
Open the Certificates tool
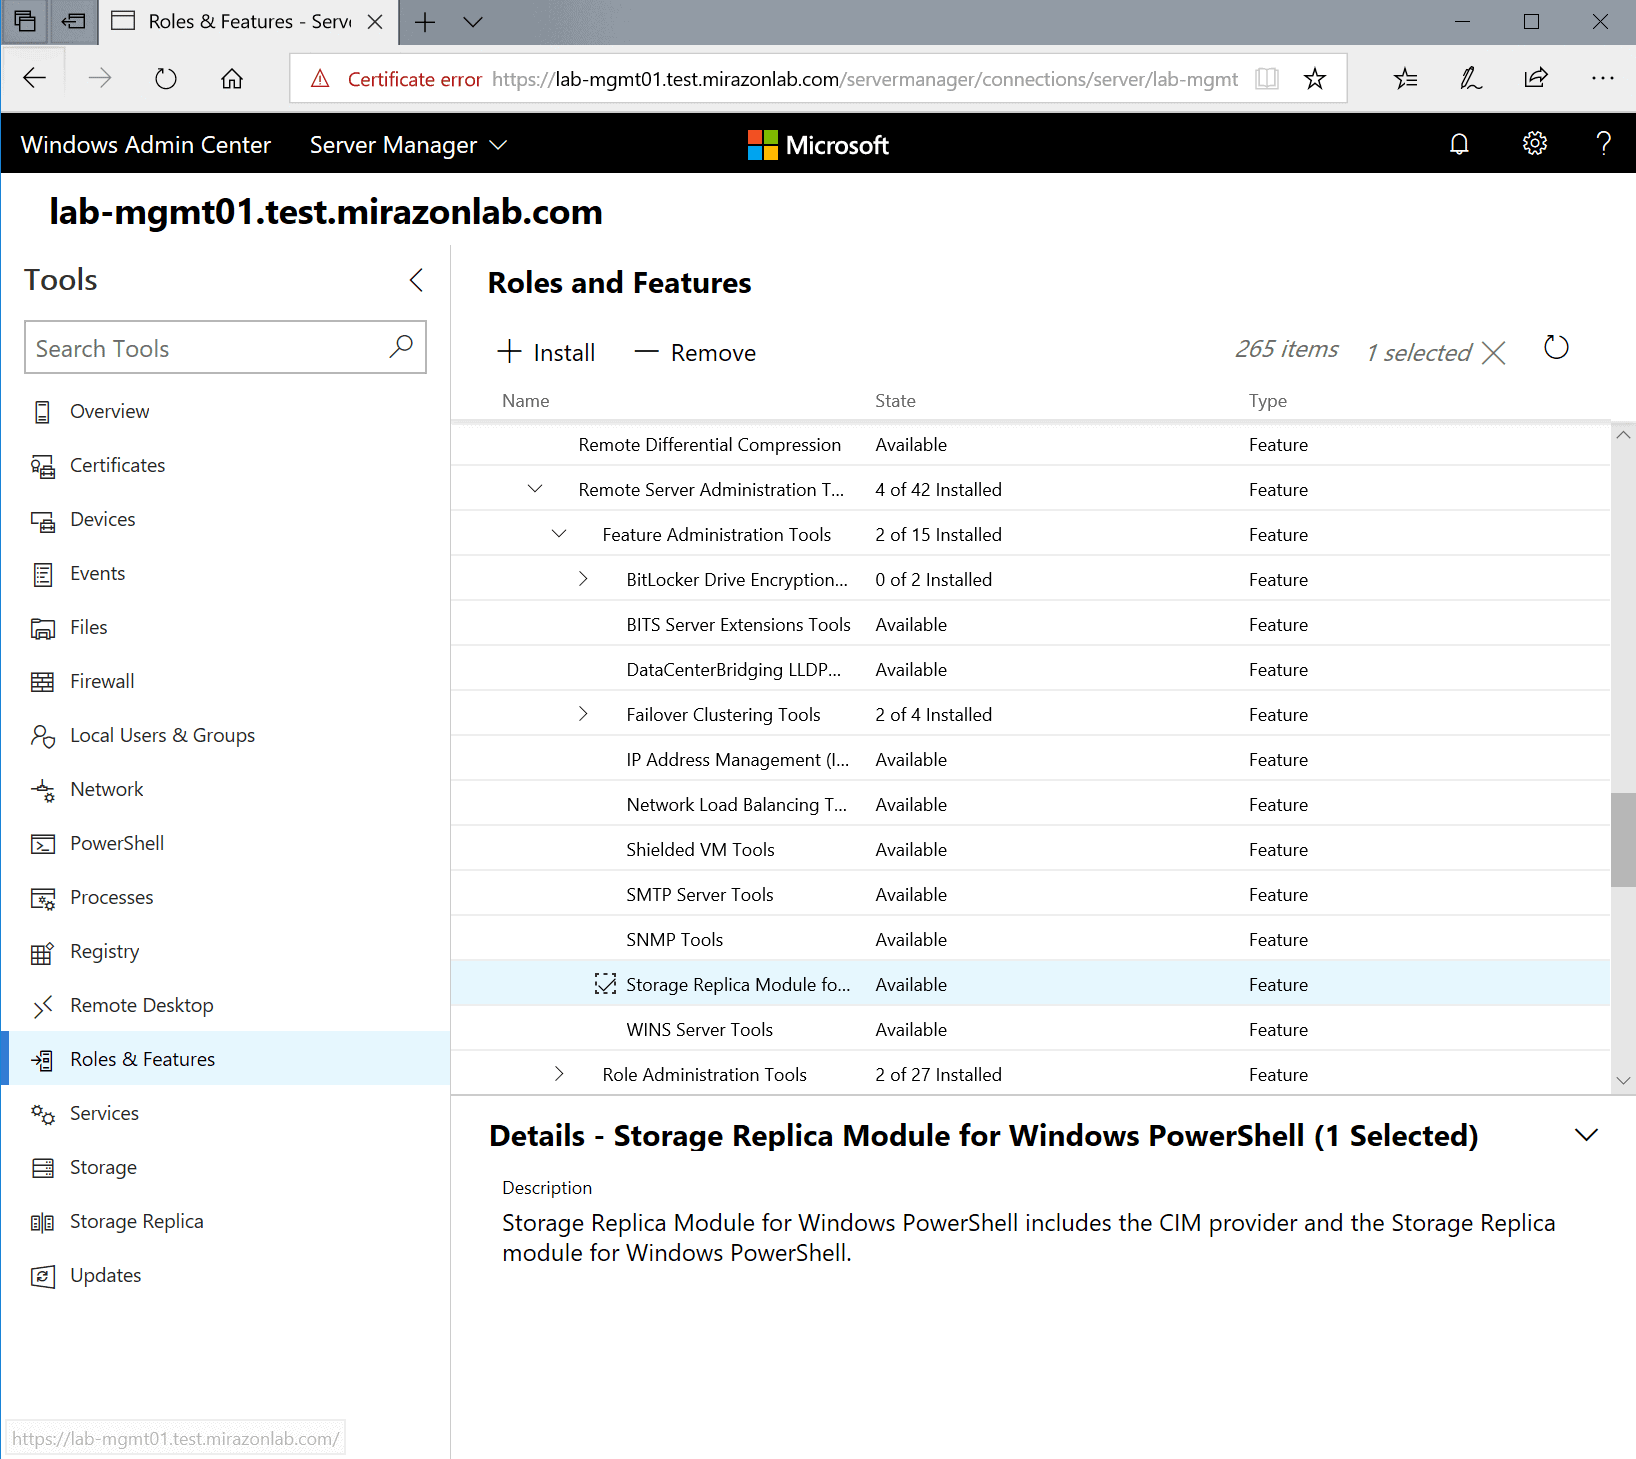(x=117, y=465)
